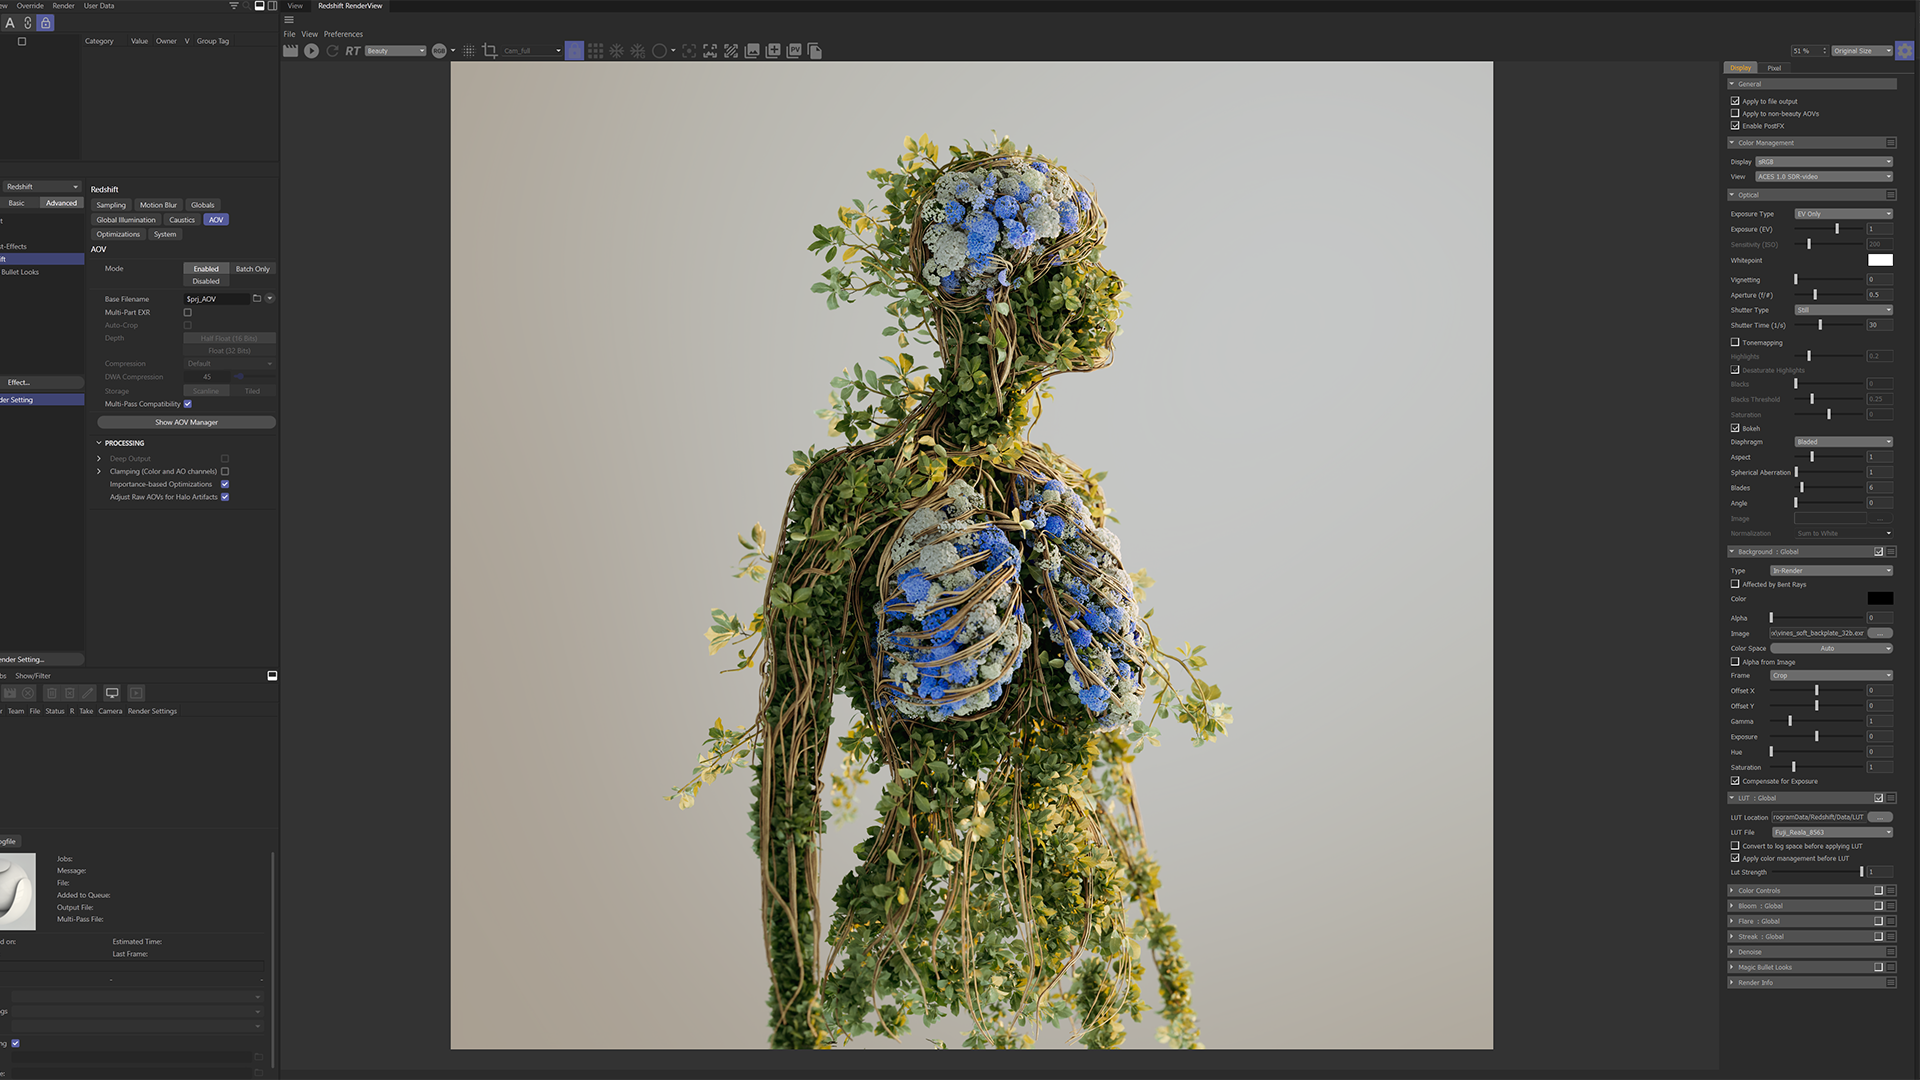Switch to the Pixel tab
This screenshot has width=1920, height=1080.
[1774, 68]
